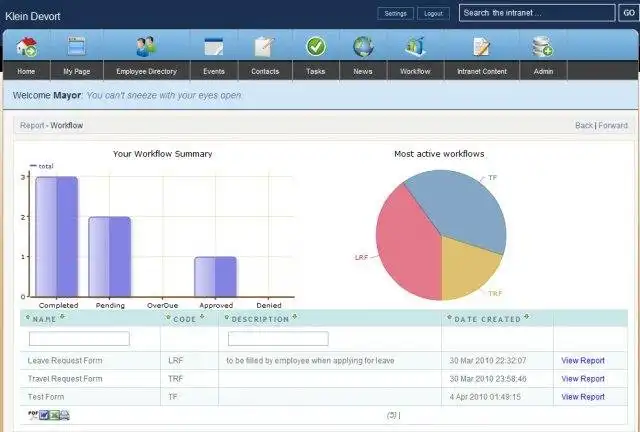This screenshot has height=432, width=640.
Task: Click the sort icon before DESCRIPTION header
Action: pos(227,317)
